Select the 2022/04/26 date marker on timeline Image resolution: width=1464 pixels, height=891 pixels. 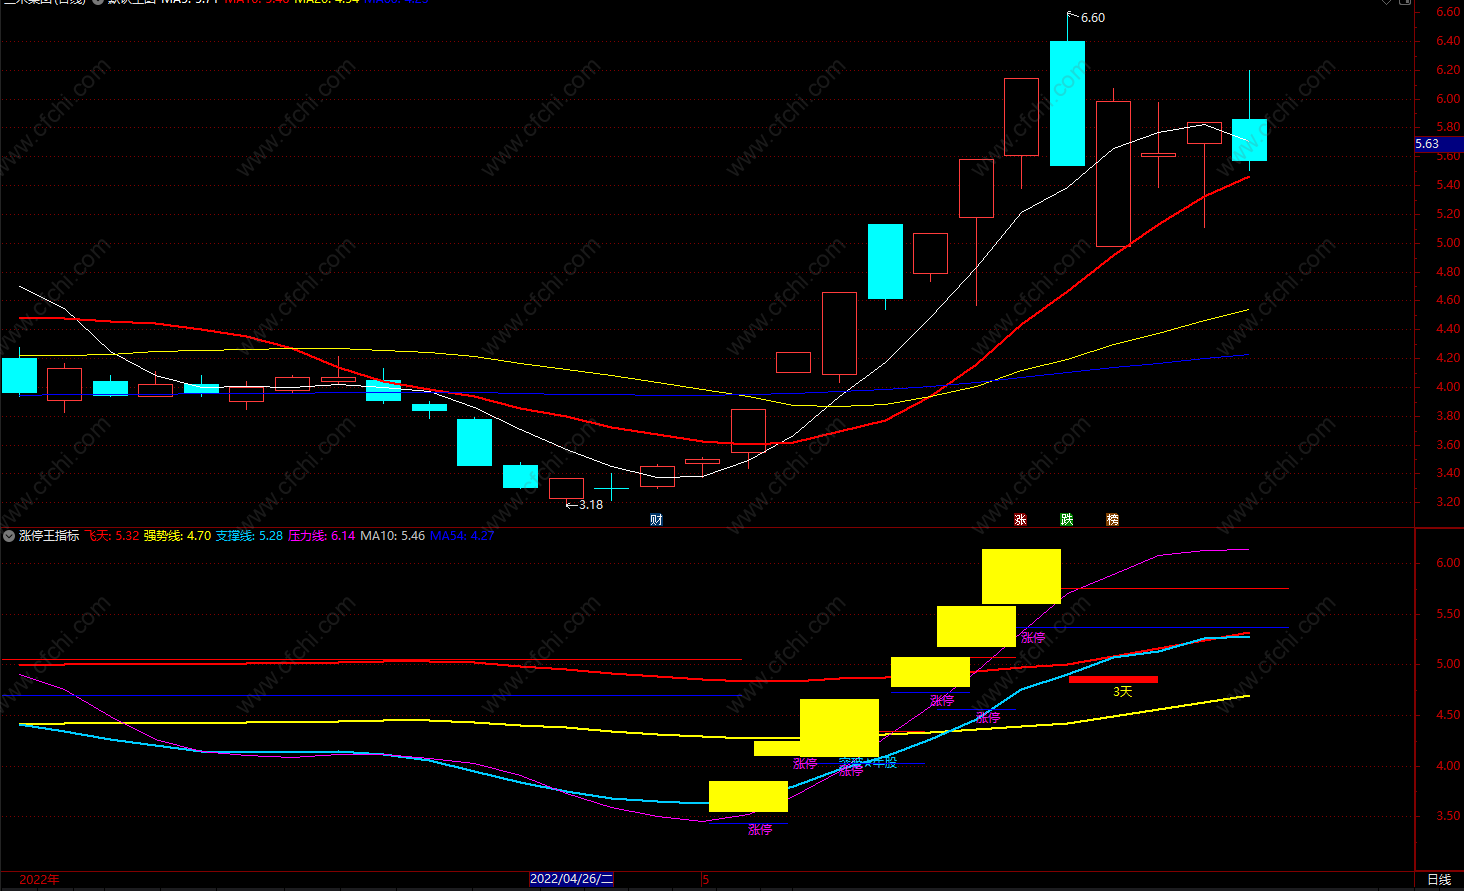(x=571, y=879)
